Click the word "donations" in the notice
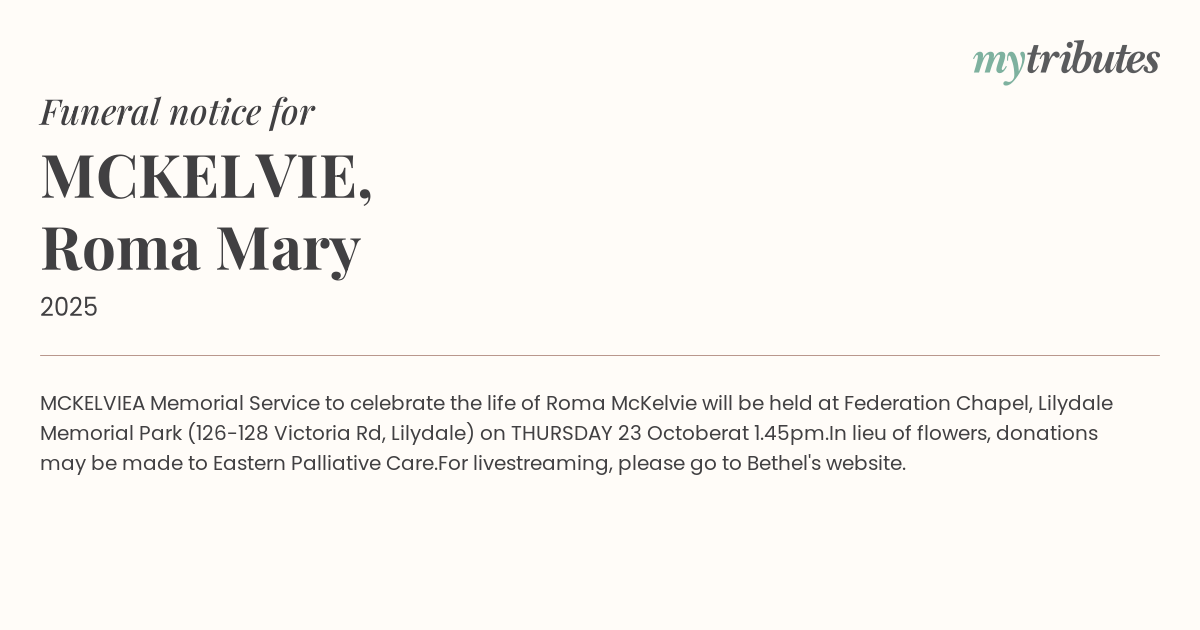 point(1047,433)
